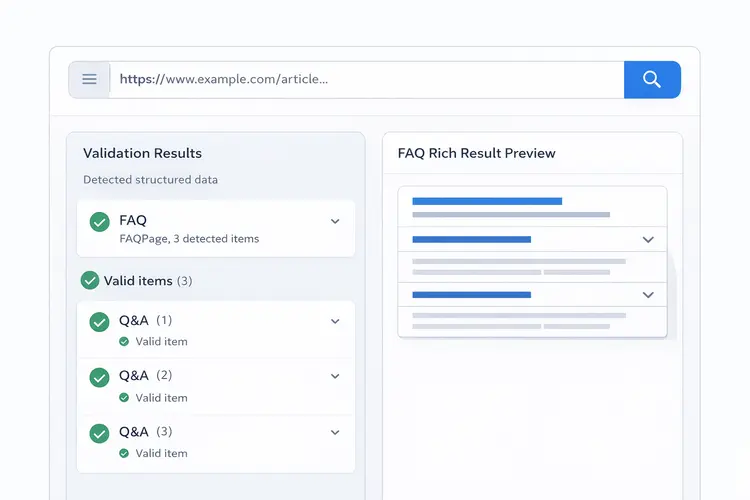
Task: Expand the Q&A (3) row chevron
Action: pos(335,432)
